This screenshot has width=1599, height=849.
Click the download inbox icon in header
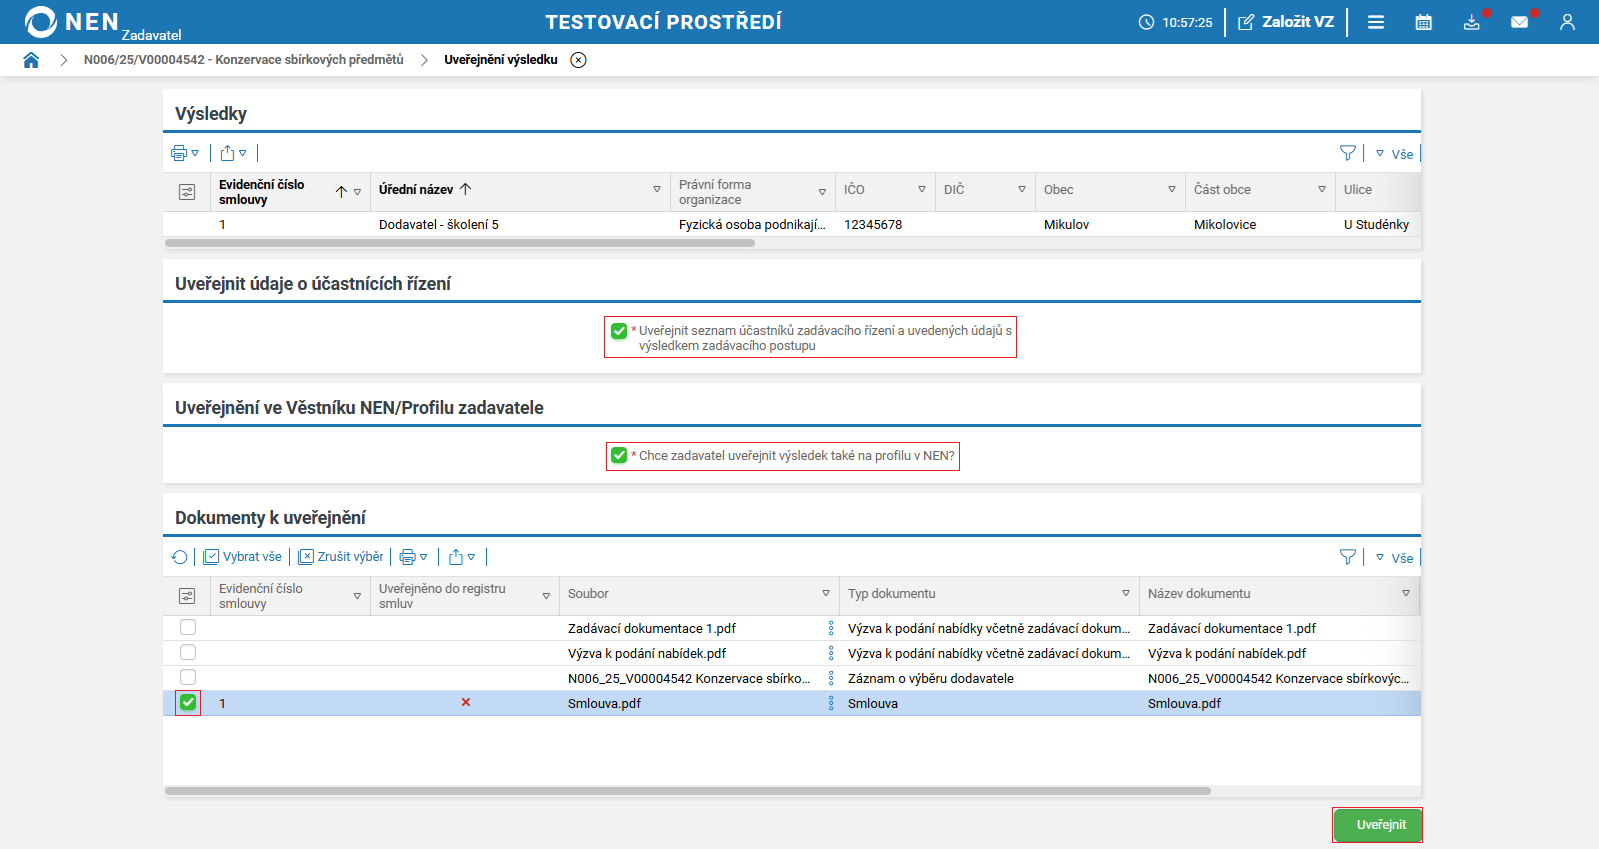1471,22
